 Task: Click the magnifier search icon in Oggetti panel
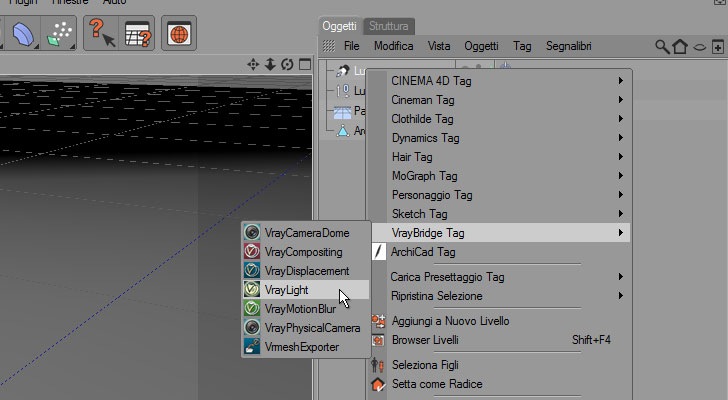[662, 46]
